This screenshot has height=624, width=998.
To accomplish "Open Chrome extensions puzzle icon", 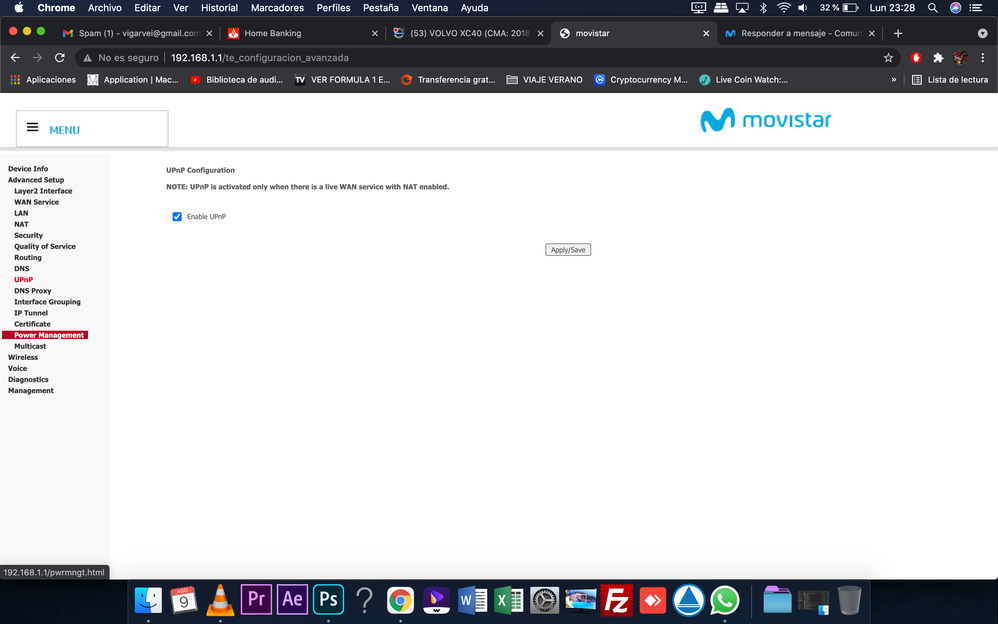I will (x=938, y=58).
